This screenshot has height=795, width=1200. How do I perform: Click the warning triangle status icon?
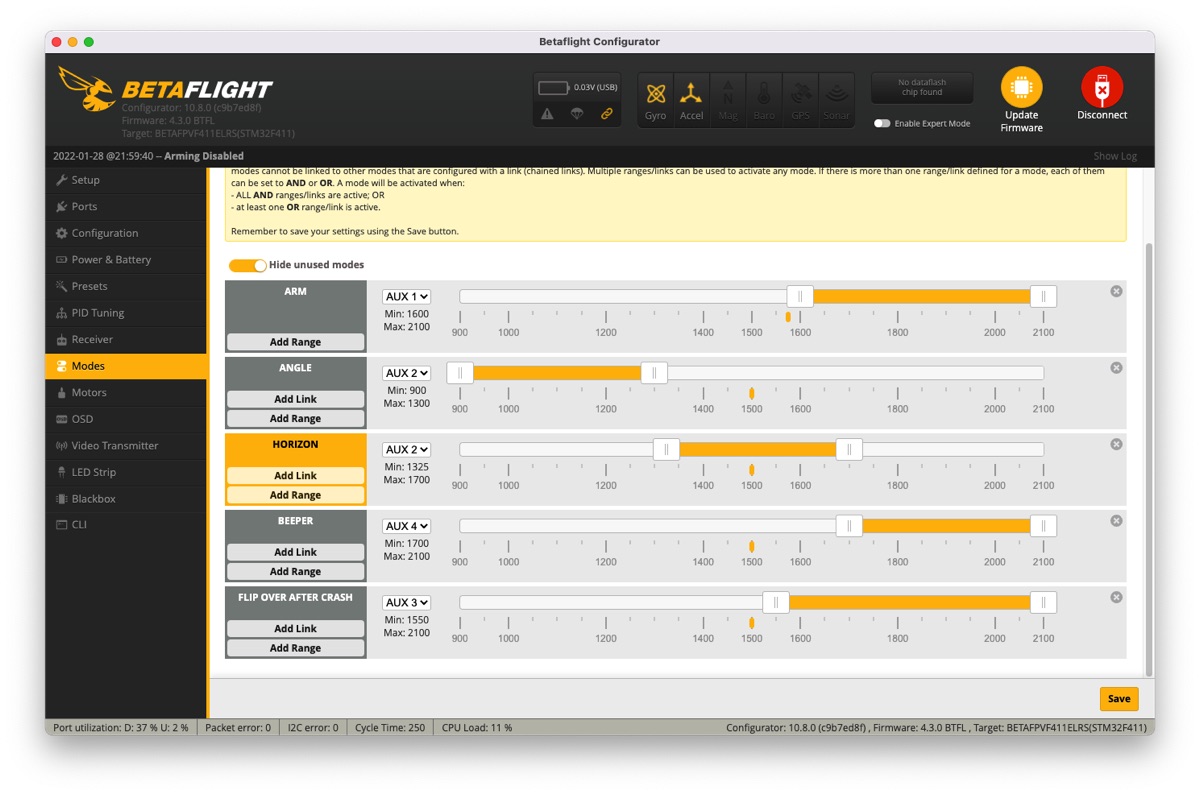coord(547,114)
